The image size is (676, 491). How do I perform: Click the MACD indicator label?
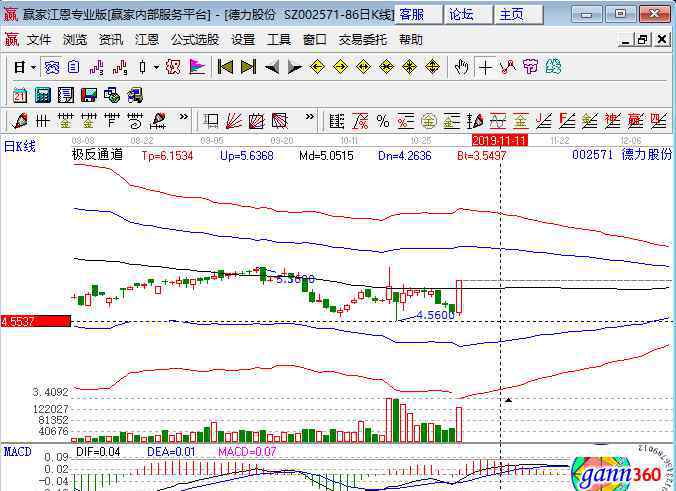pyautogui.click(x=18, y=451)
